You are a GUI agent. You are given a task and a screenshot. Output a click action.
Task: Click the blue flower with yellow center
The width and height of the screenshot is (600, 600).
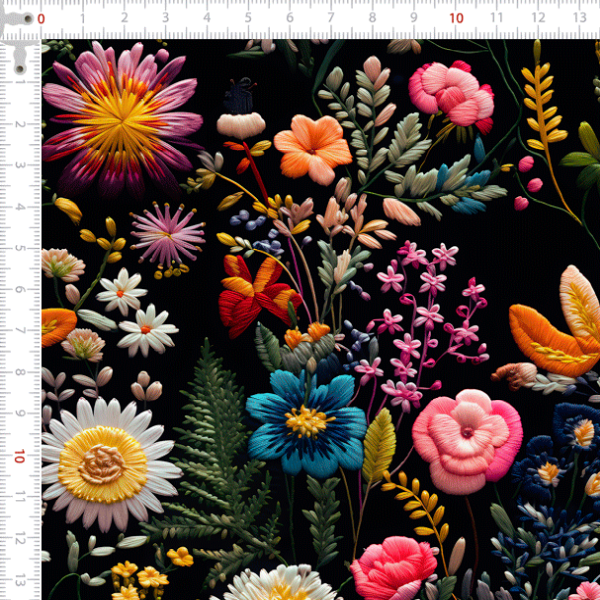[306, 422]
